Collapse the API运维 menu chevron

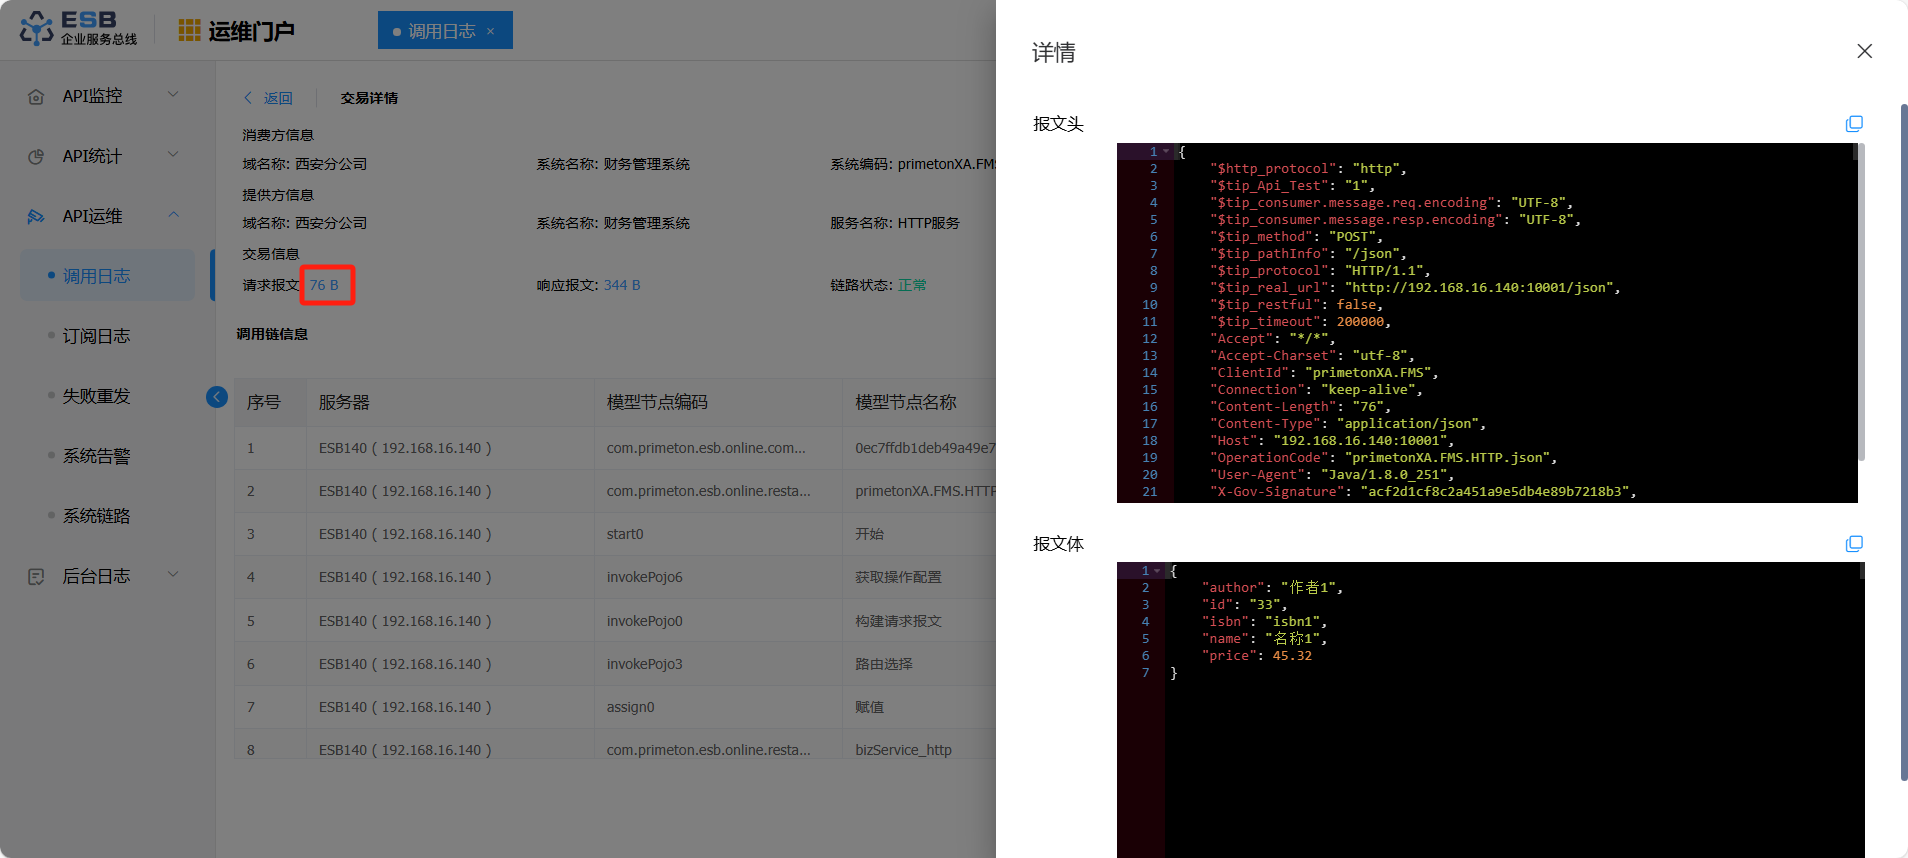[173, 215]
